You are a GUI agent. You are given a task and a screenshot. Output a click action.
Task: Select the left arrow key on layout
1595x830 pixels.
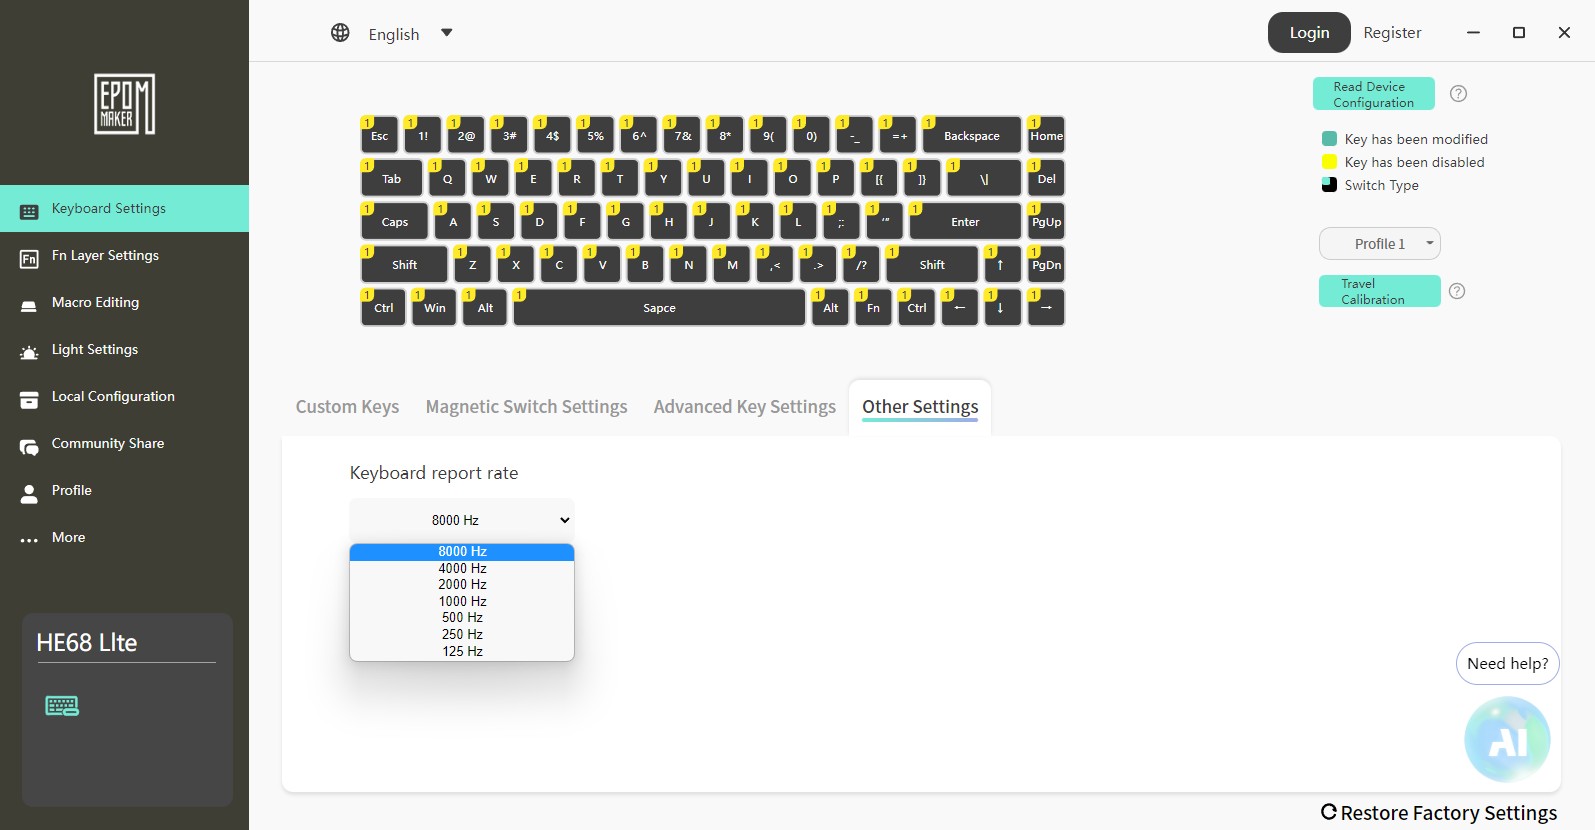coord(959,308)
